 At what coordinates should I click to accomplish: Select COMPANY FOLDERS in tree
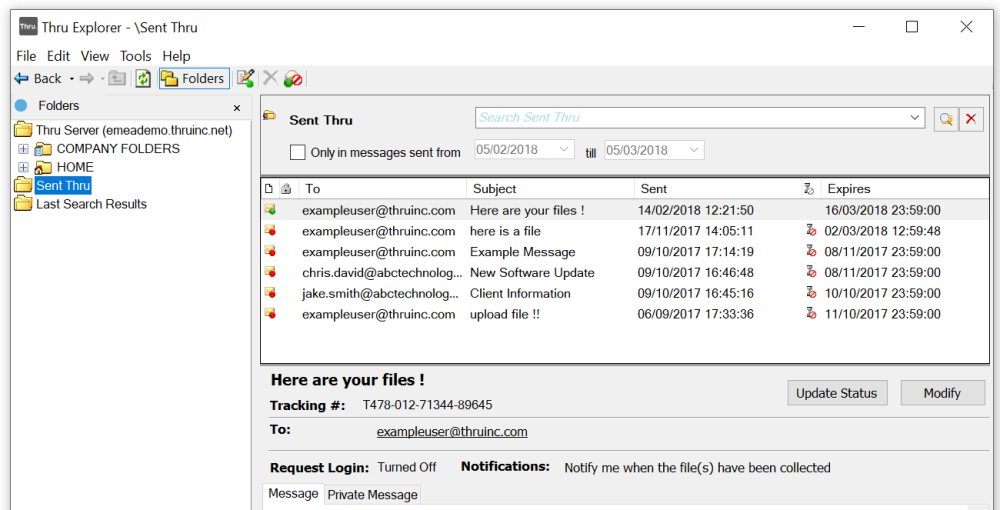(x=119, y=149)
